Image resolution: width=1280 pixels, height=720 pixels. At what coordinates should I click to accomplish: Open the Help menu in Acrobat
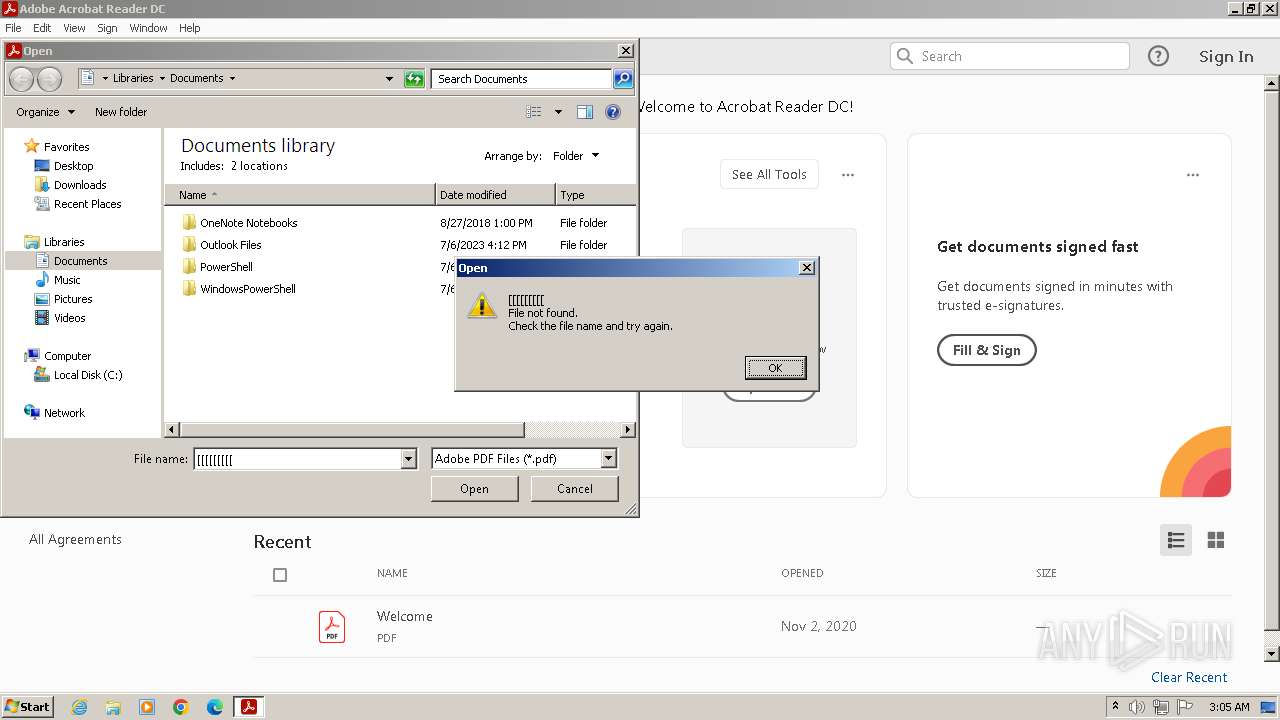click(x=190, y=28)
